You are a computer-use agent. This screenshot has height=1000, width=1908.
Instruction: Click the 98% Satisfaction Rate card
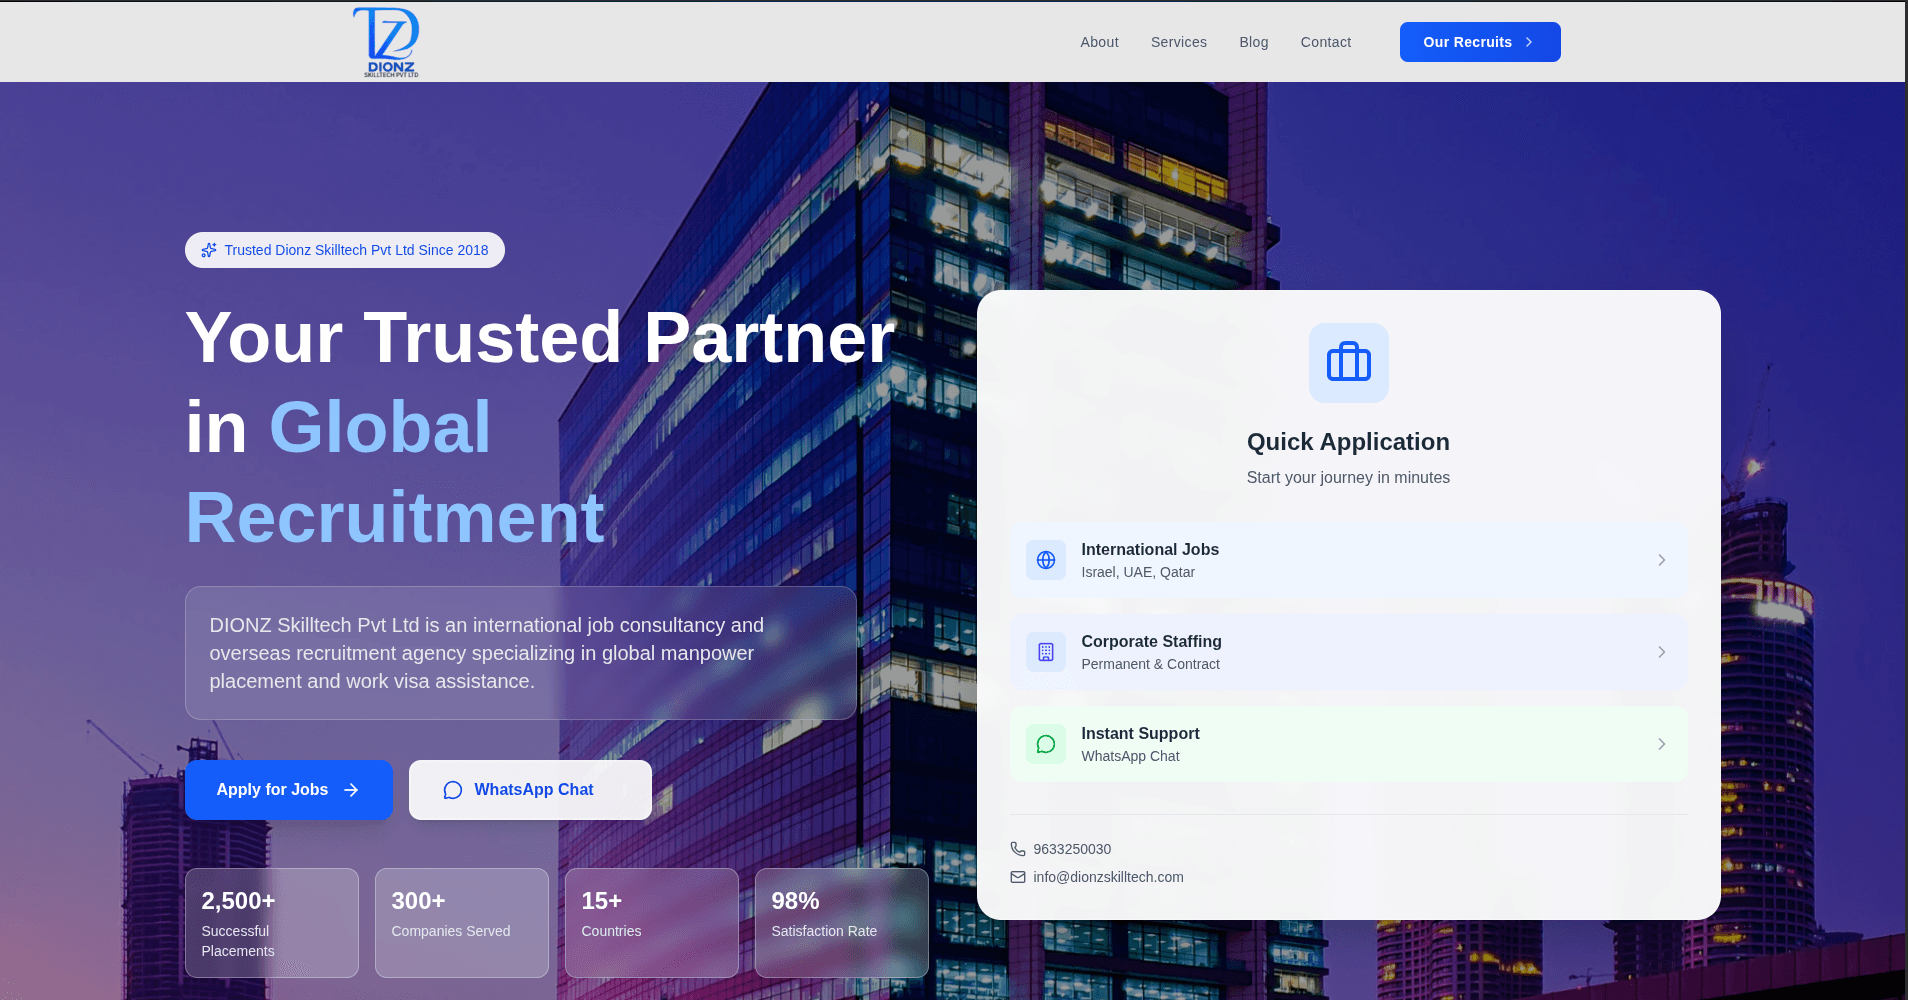click(x=842, y=923)
